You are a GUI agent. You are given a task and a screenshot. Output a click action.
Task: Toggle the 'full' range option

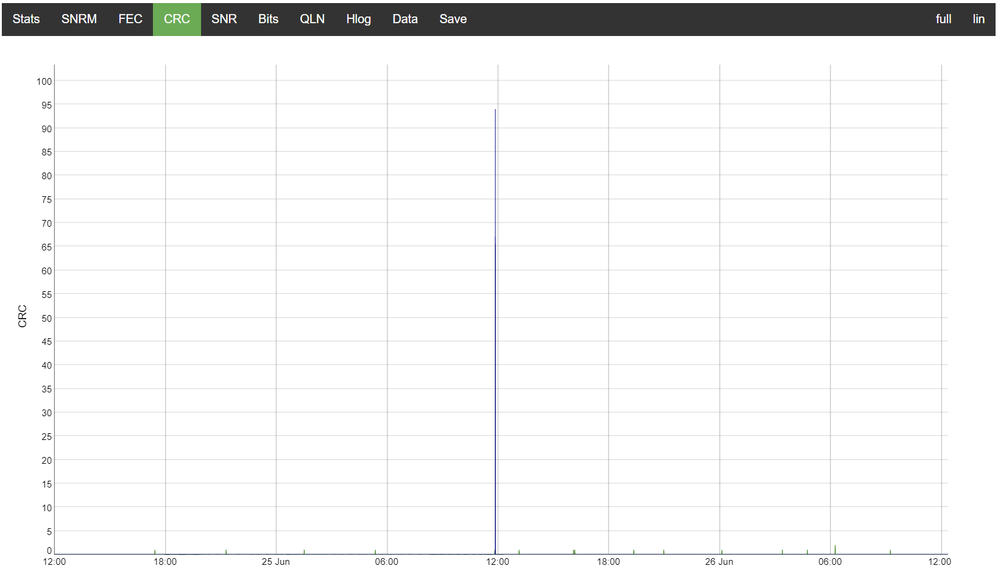point(943,19)
